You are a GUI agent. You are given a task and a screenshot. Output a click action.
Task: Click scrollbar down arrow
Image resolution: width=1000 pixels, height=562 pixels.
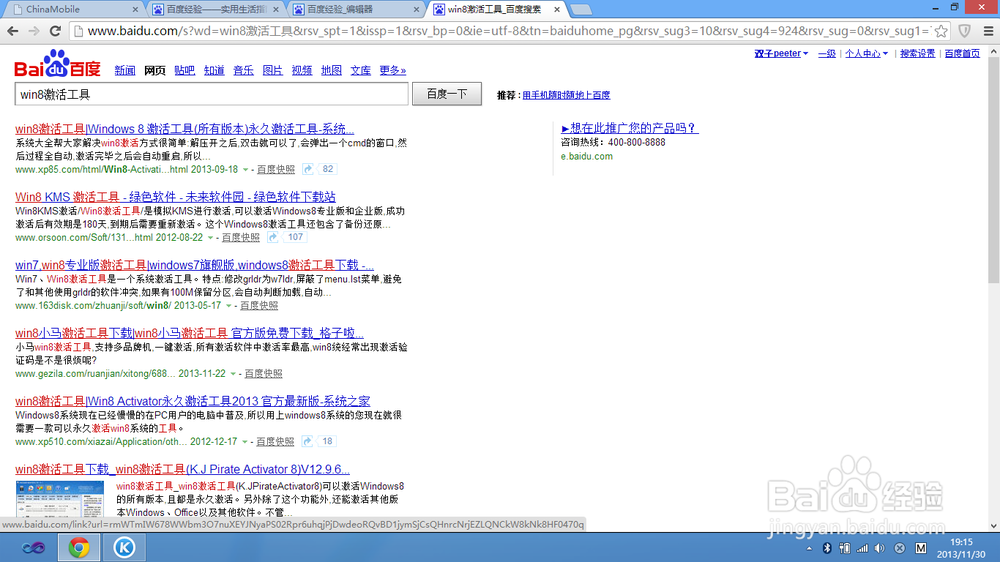coord(994,526)
